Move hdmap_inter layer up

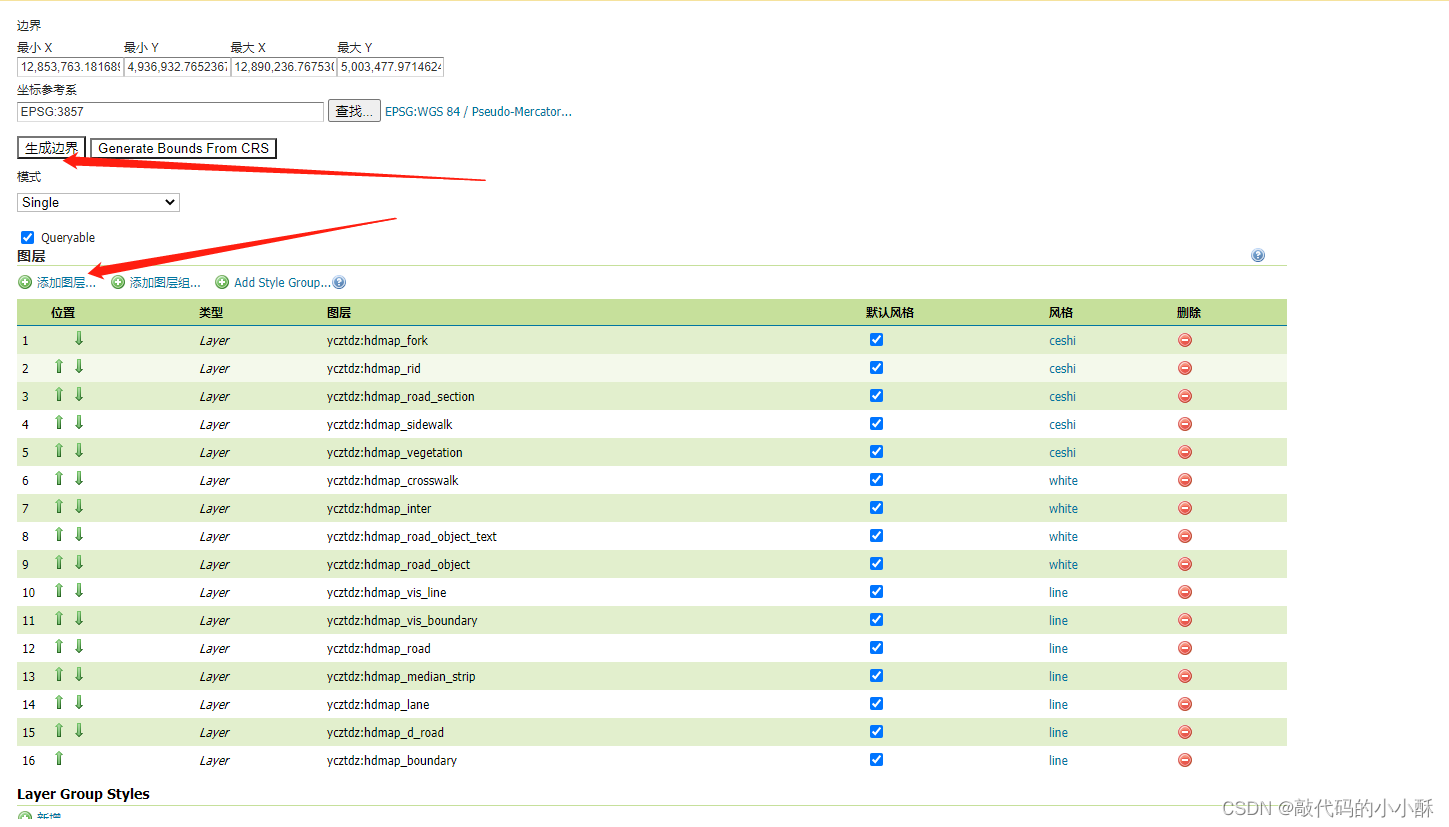(59, 507)
